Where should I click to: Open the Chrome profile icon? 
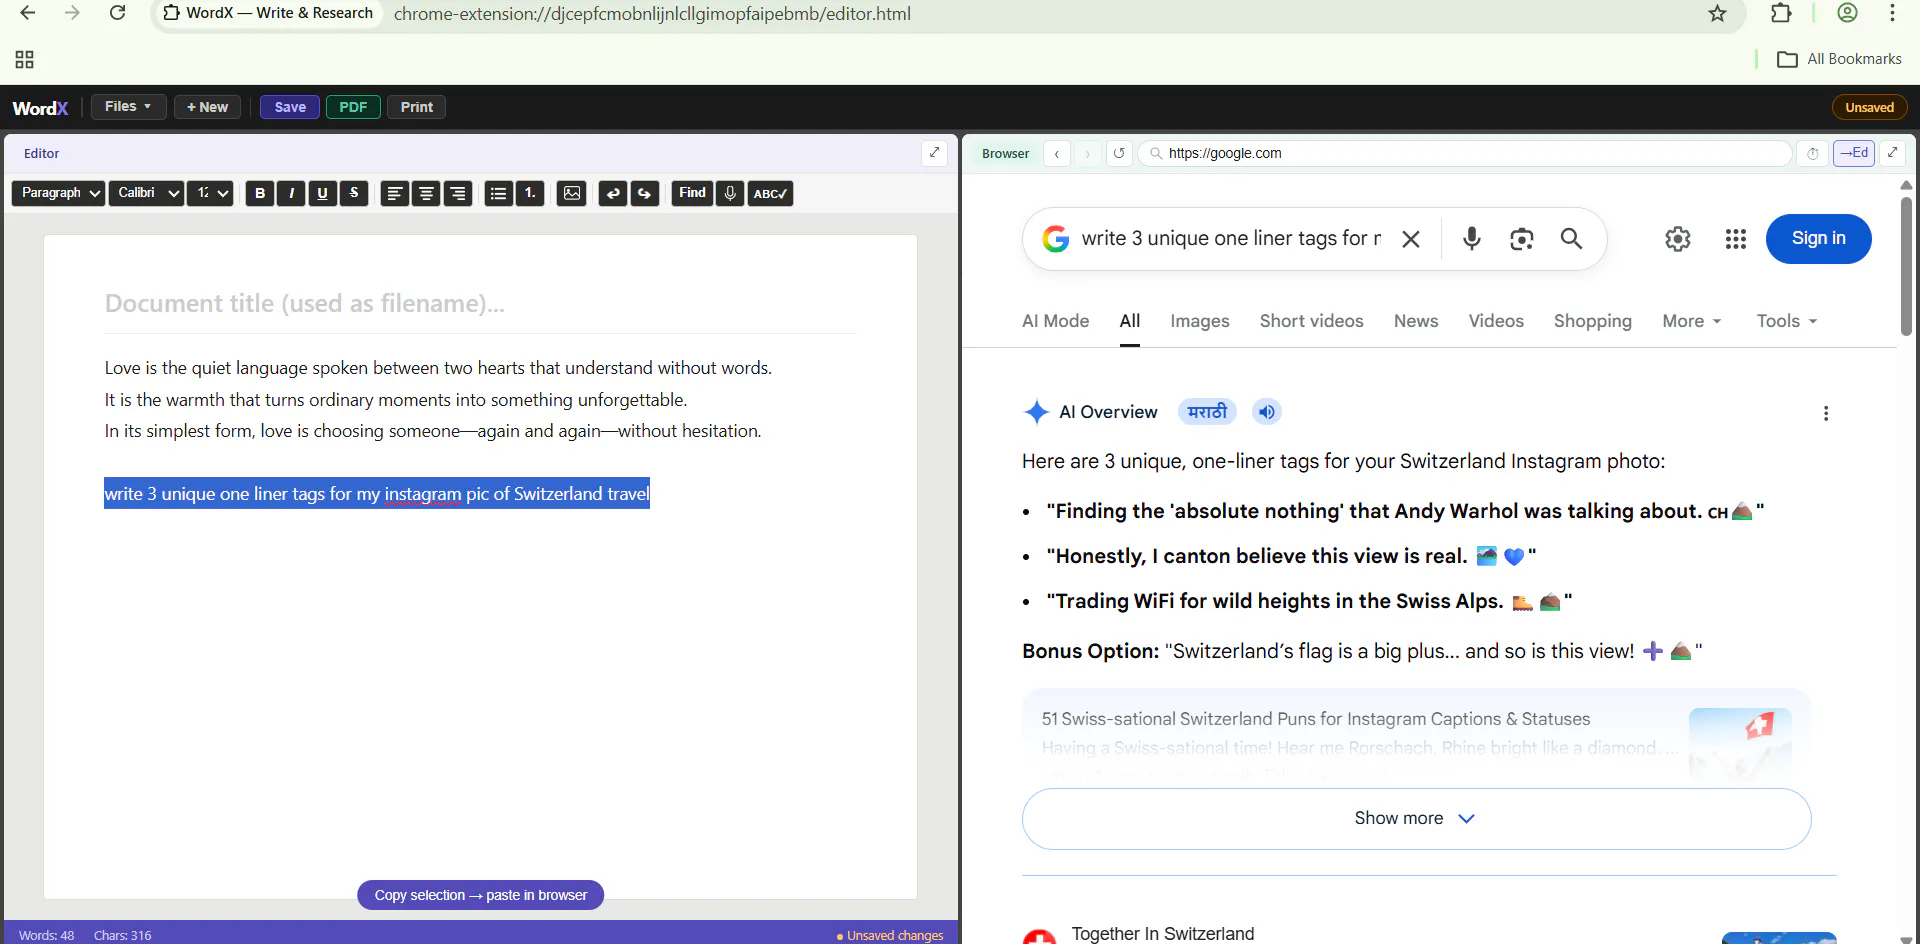[x=1848, y=13]
